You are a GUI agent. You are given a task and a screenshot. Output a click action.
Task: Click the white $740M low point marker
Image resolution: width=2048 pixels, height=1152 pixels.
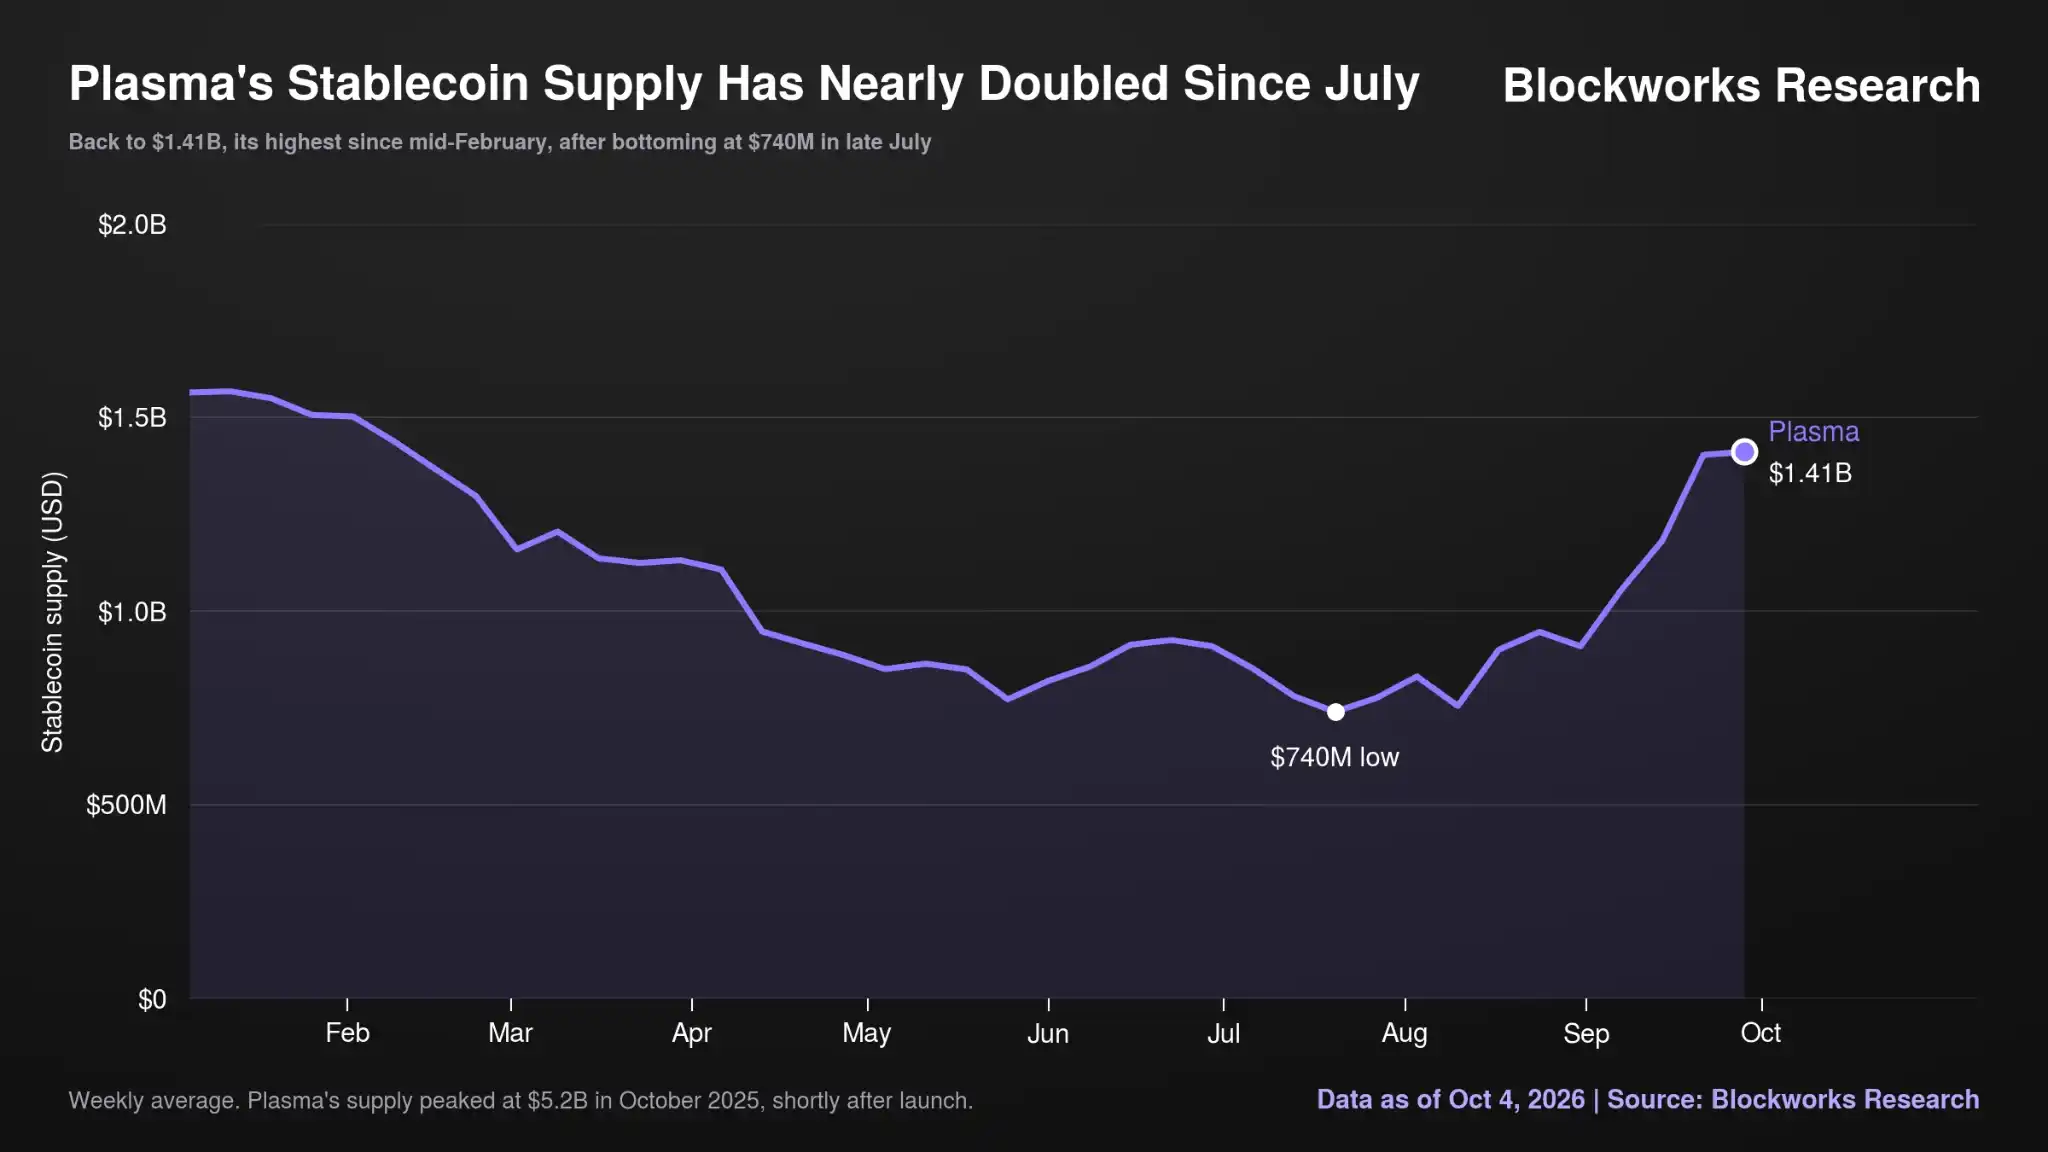[x=1336, y=712]
